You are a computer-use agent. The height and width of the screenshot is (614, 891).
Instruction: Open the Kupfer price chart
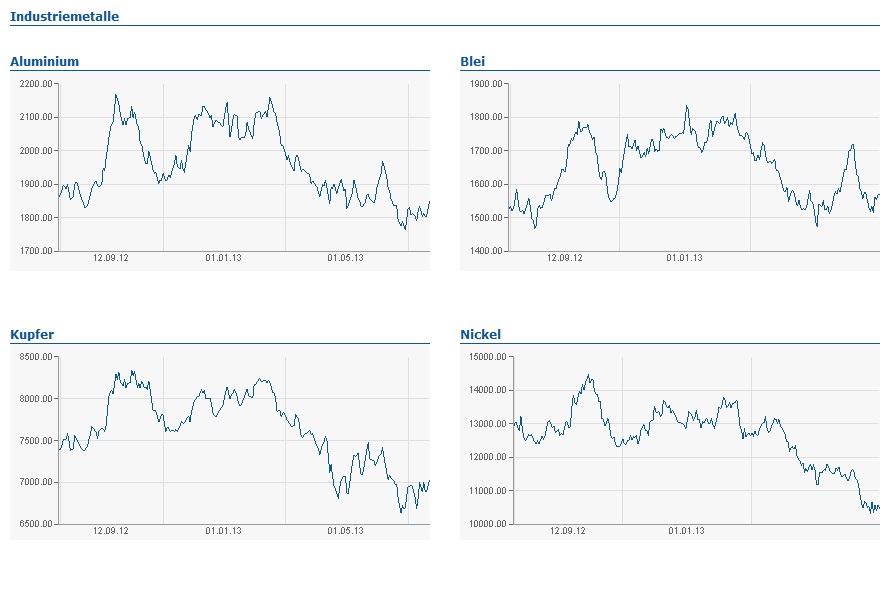[x=244, y=440]
